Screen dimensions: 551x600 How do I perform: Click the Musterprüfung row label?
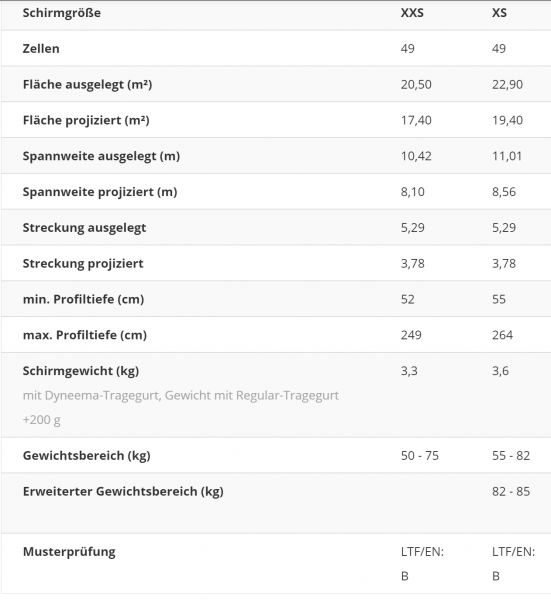pos(69,552)
